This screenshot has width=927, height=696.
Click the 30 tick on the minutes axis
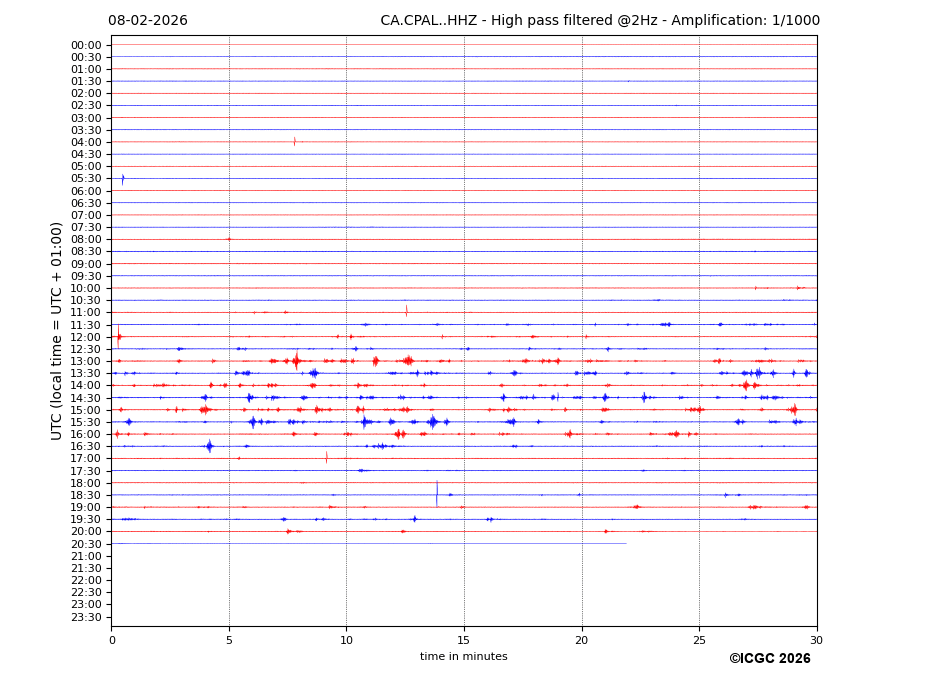pyautogui.click(x=816, y=640)
